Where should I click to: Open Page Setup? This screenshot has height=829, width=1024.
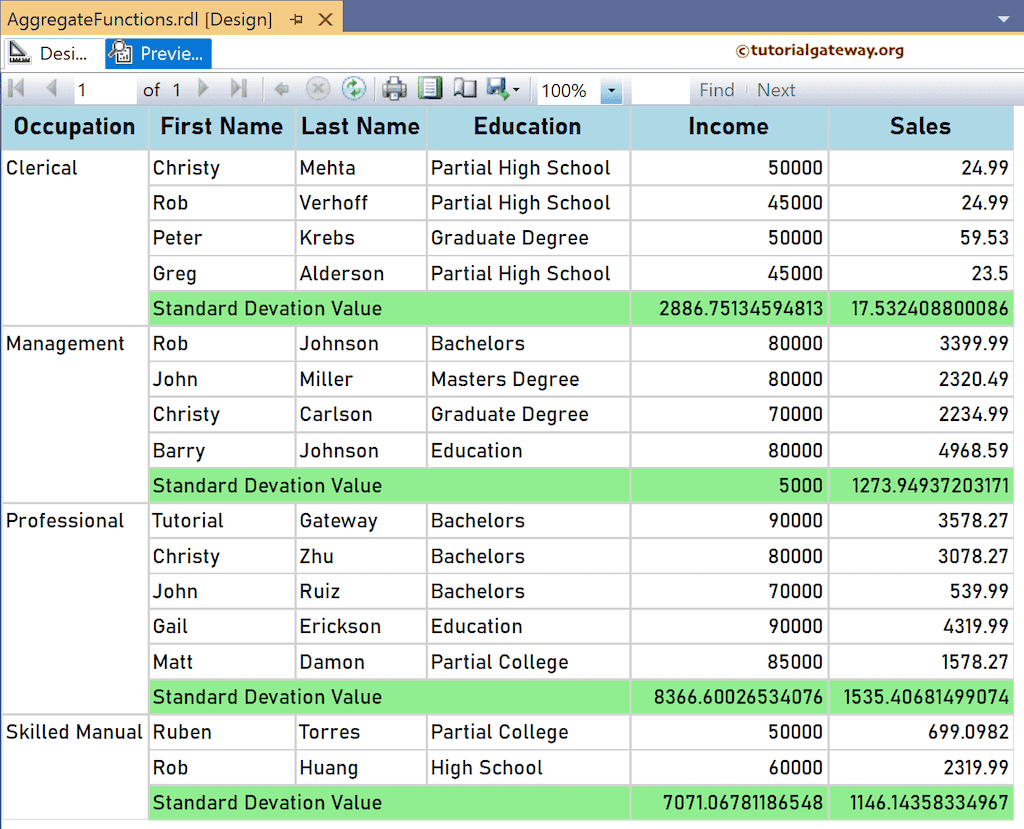(464, 89)
